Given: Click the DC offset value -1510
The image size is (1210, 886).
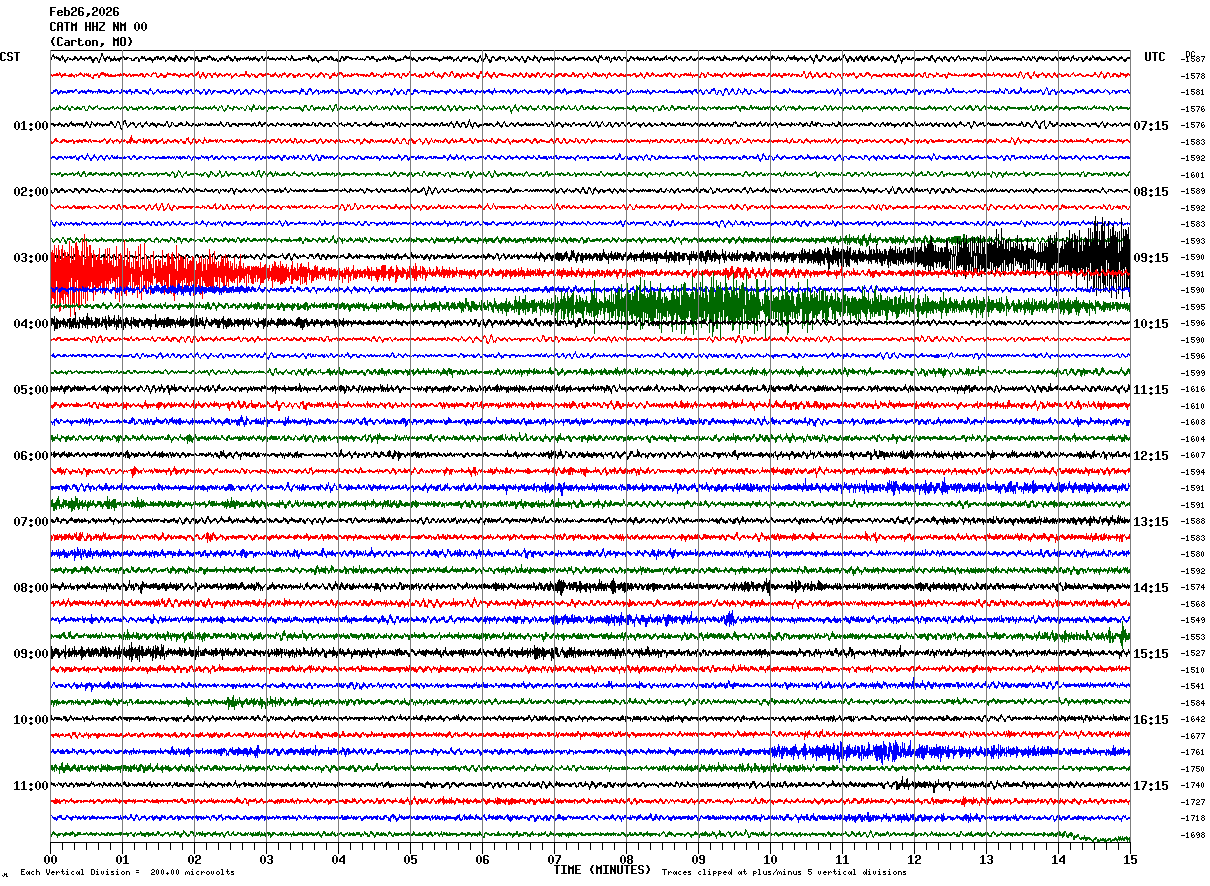Looking at the screenshot, I should point(1194,670).
